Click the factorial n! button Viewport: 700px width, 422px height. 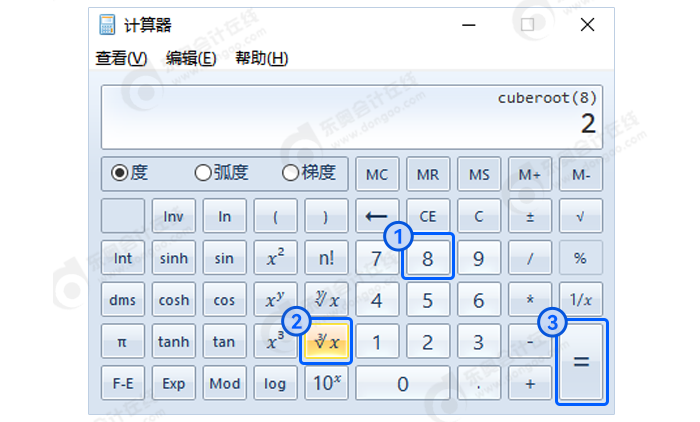(x=327, y=258)
